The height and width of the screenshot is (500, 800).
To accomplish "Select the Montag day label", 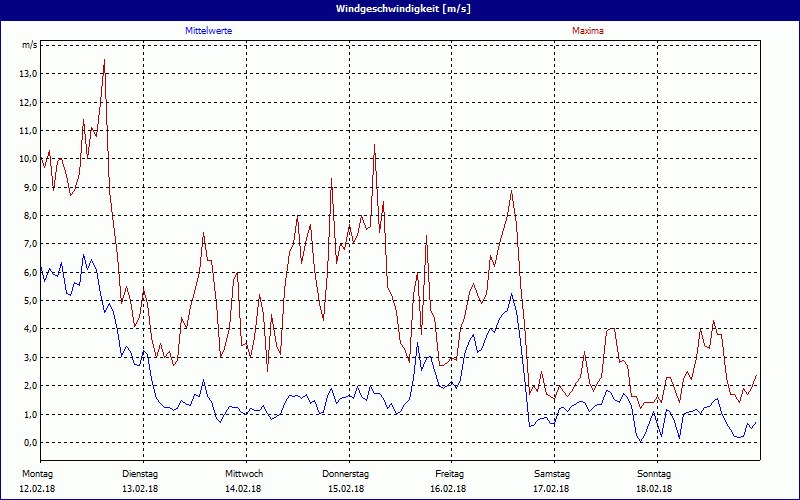I will (x=36, y=473).
